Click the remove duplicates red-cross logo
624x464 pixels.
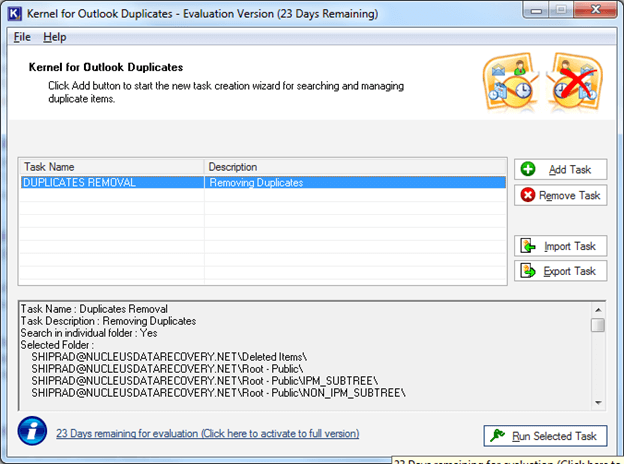(575, 82)
